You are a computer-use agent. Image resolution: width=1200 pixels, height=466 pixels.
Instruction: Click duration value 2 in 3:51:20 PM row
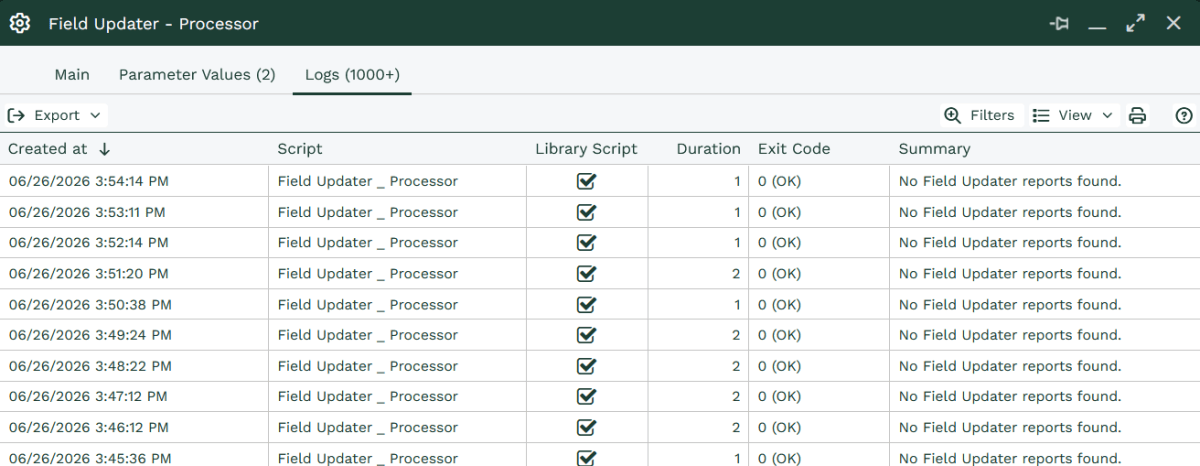point(737,274)
